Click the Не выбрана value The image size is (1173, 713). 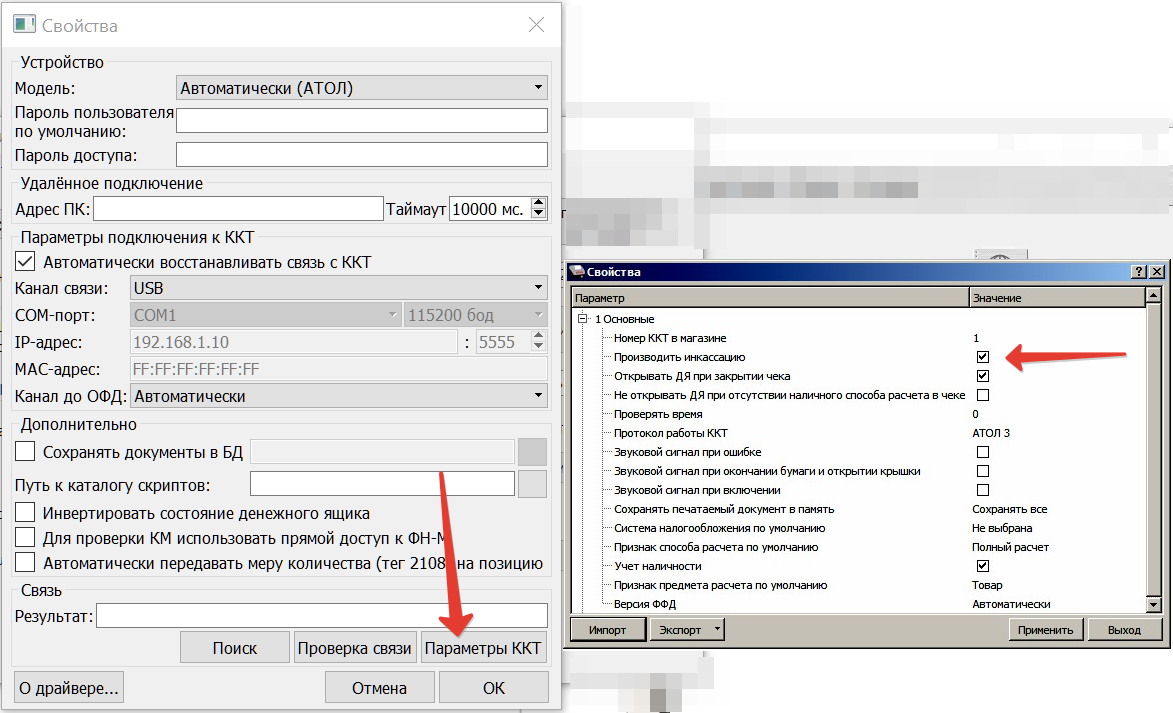1002,528
